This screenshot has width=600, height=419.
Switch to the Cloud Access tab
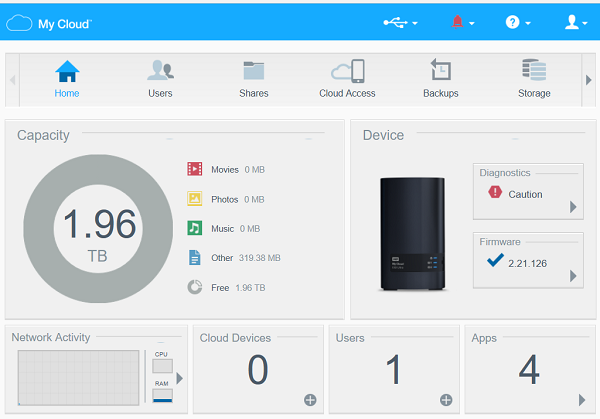347,80
